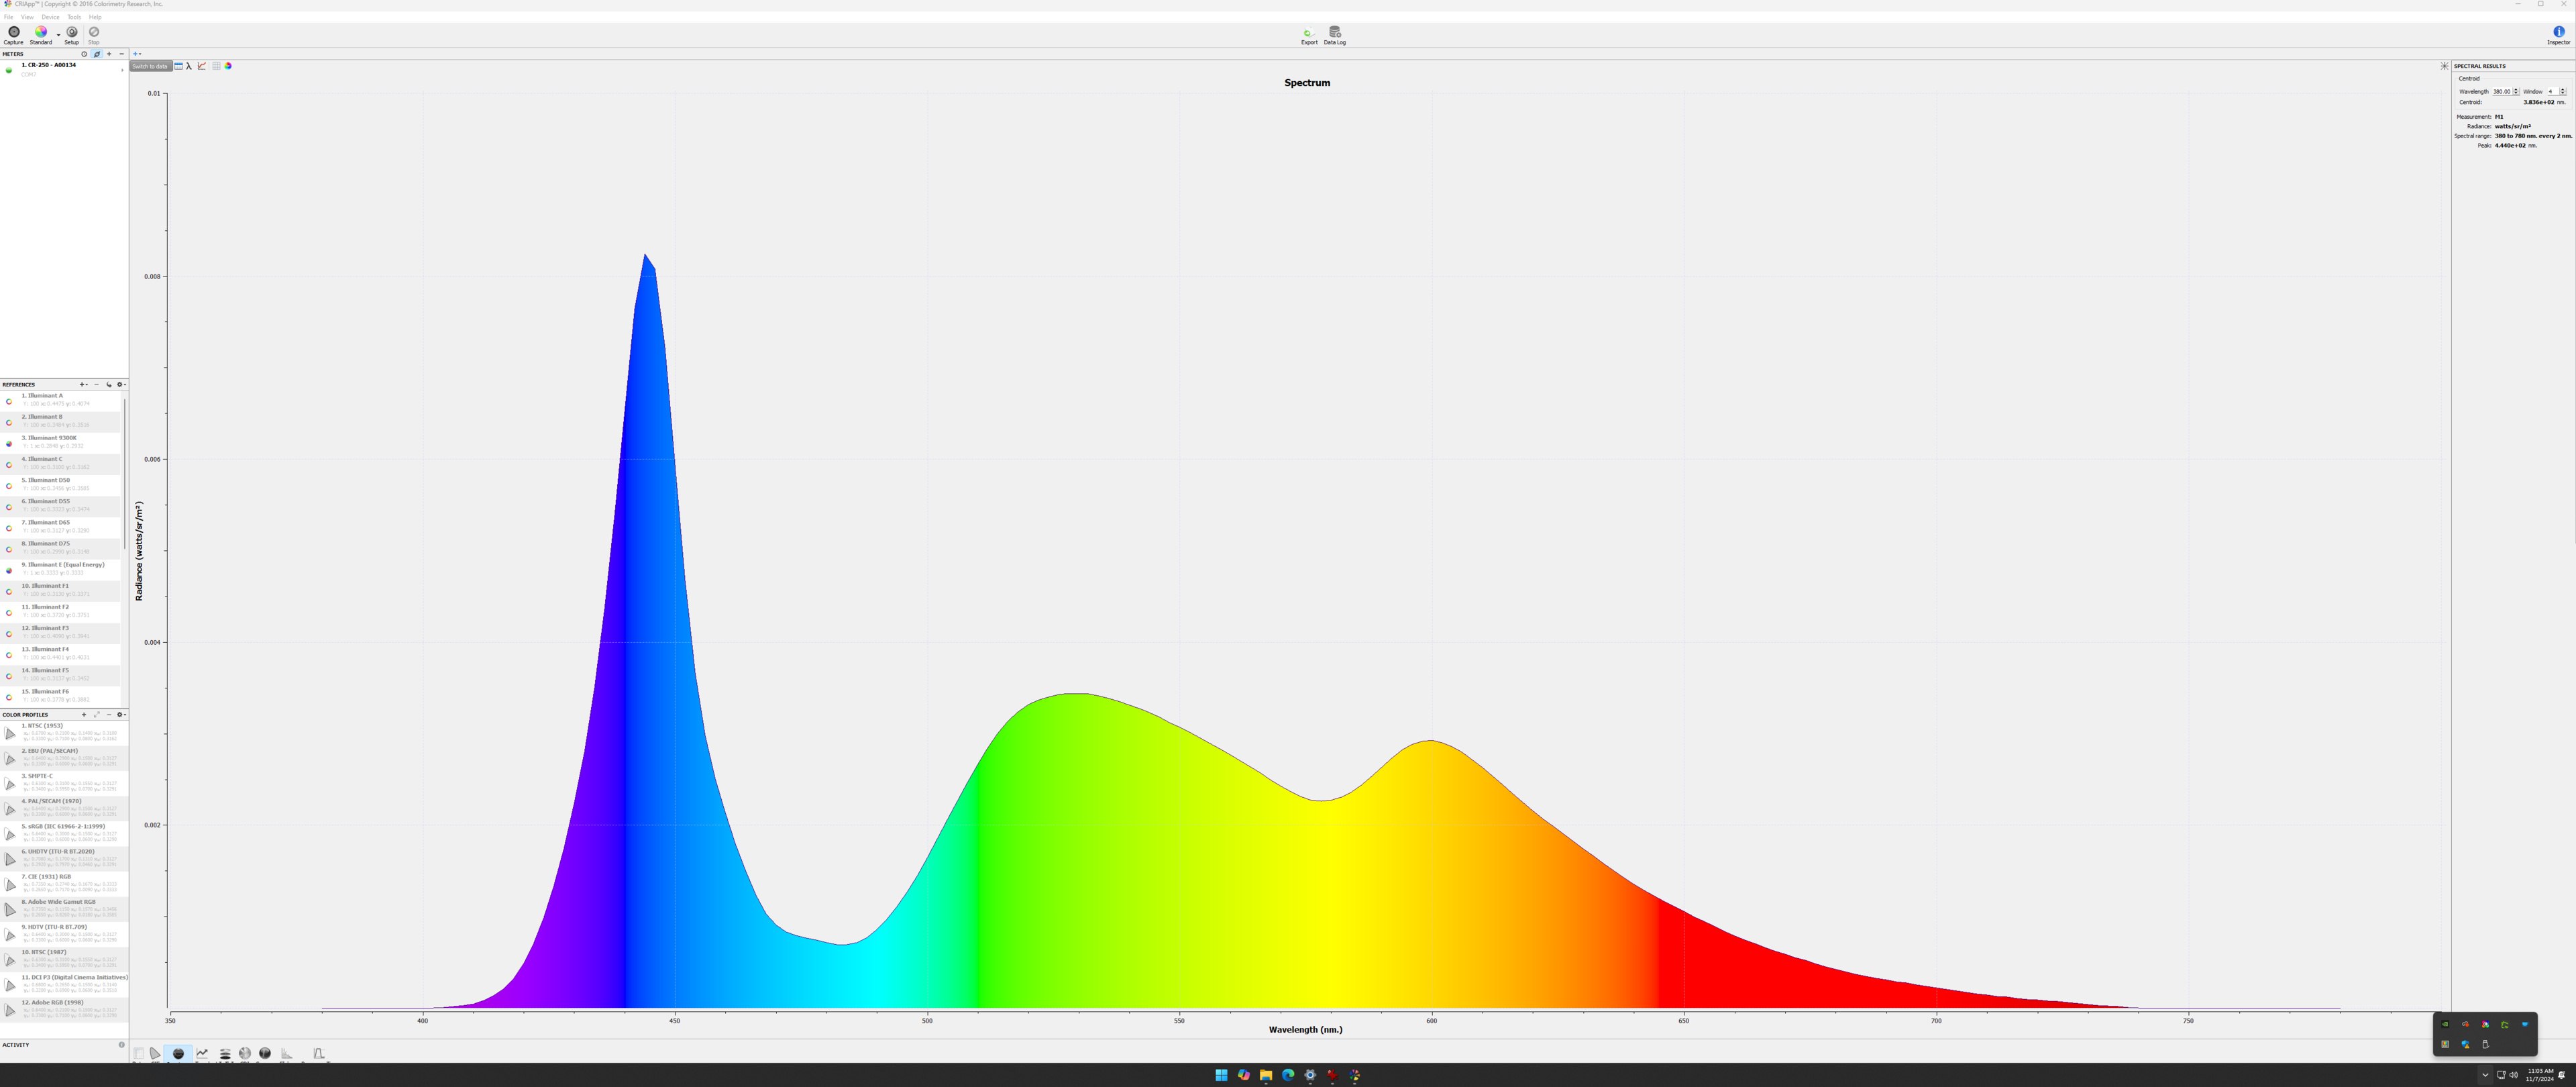Screen dimensions: 2576x1087
Task: Open the Color Profiles gear settings dropdown
Action: coord(121,714)
